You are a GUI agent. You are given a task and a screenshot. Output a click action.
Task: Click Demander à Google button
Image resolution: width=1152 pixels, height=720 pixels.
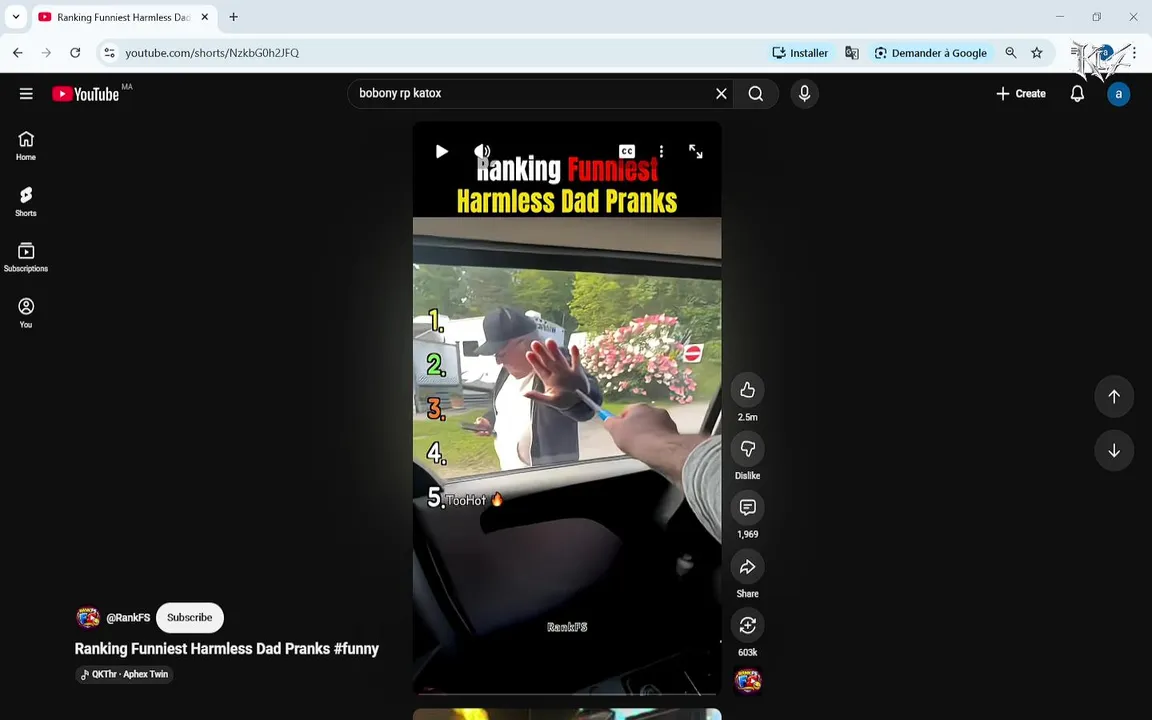tap(930, 53)
